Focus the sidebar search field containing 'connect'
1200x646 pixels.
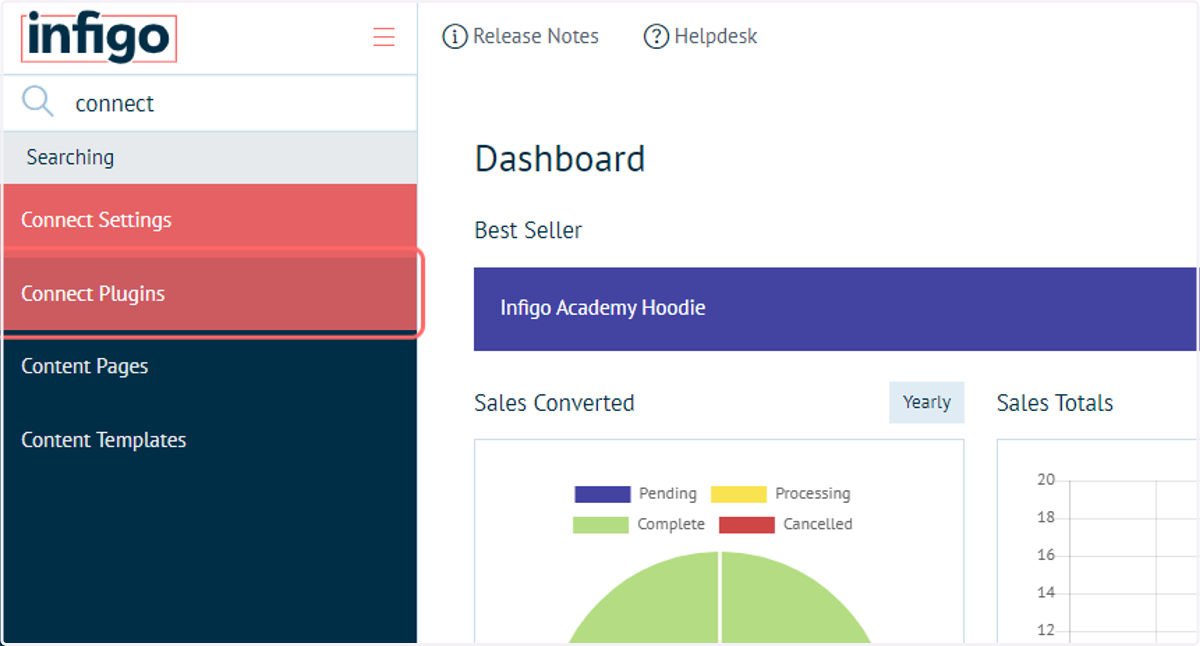210,103
